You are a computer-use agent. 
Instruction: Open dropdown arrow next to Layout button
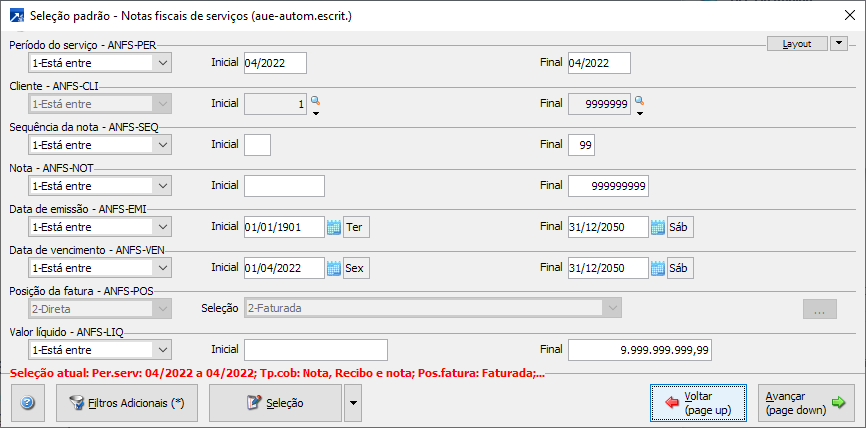click(x=839, y=44)
